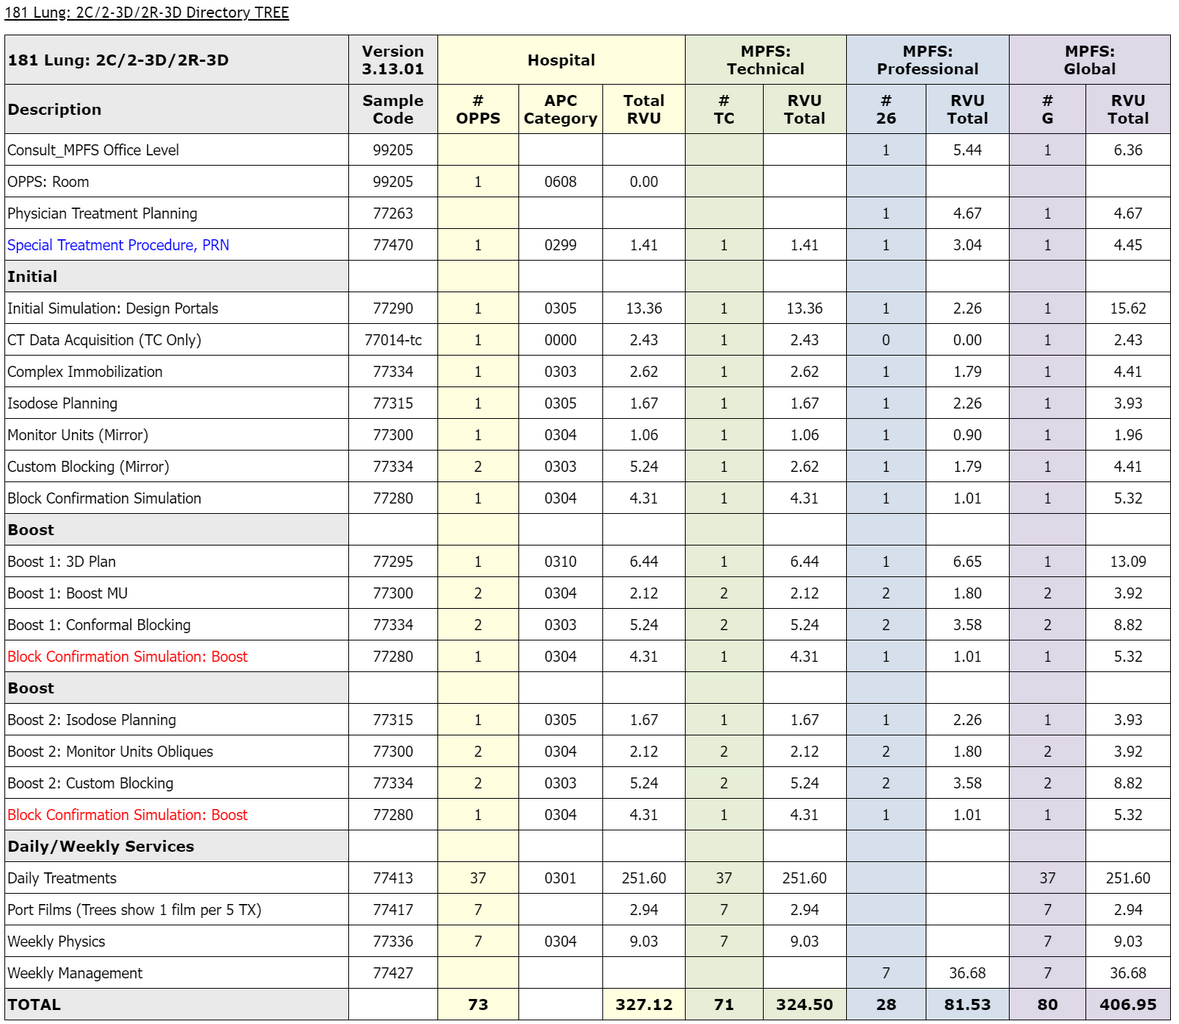This screenshot has height=1024, width=1179.
Task: Select the Weekly Management row description
Action: tap(75, 973)
